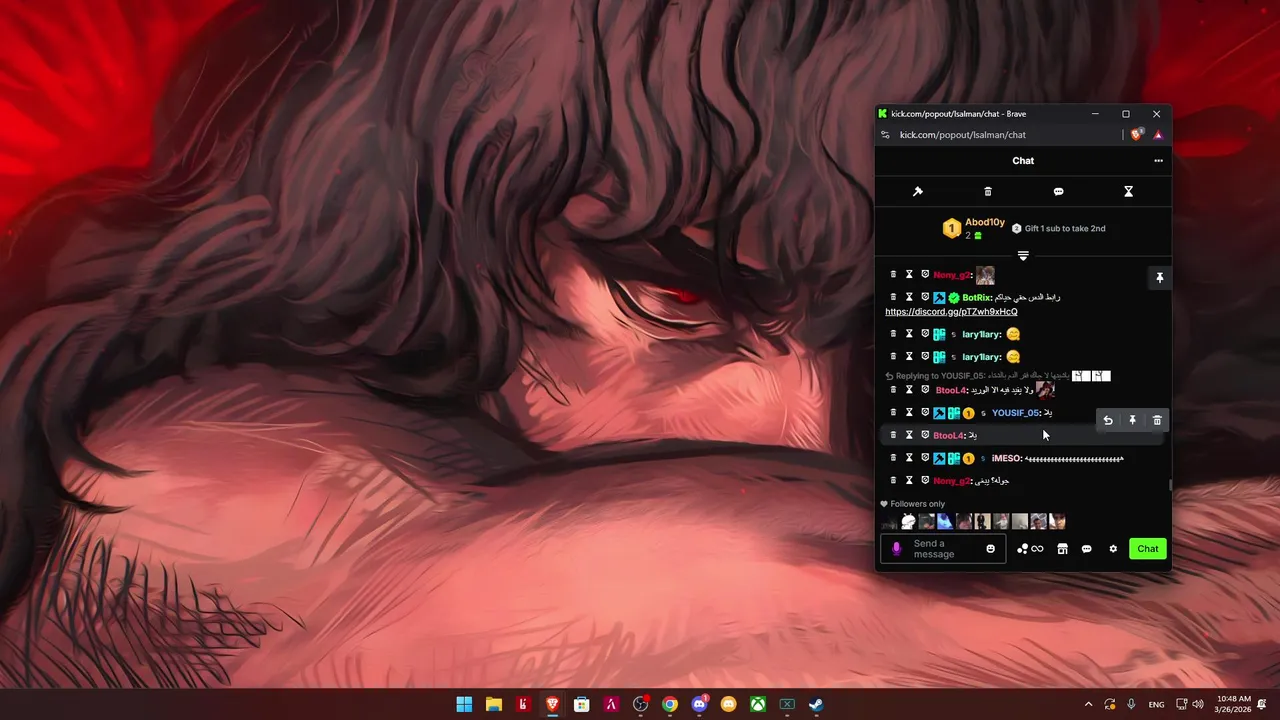The width and height of the screenshot is (1280, 720).
Task: Click the BotRix username in chat
Action: (x=976, y=298)
